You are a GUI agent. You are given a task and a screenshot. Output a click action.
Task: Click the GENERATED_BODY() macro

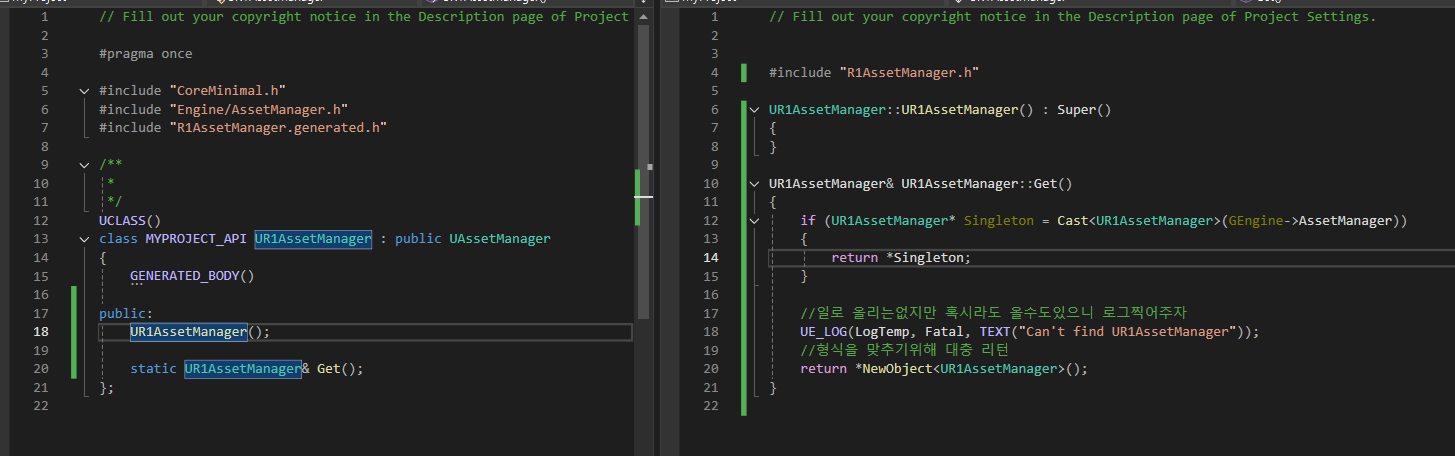pyautogui.click(x=192, y=276)
